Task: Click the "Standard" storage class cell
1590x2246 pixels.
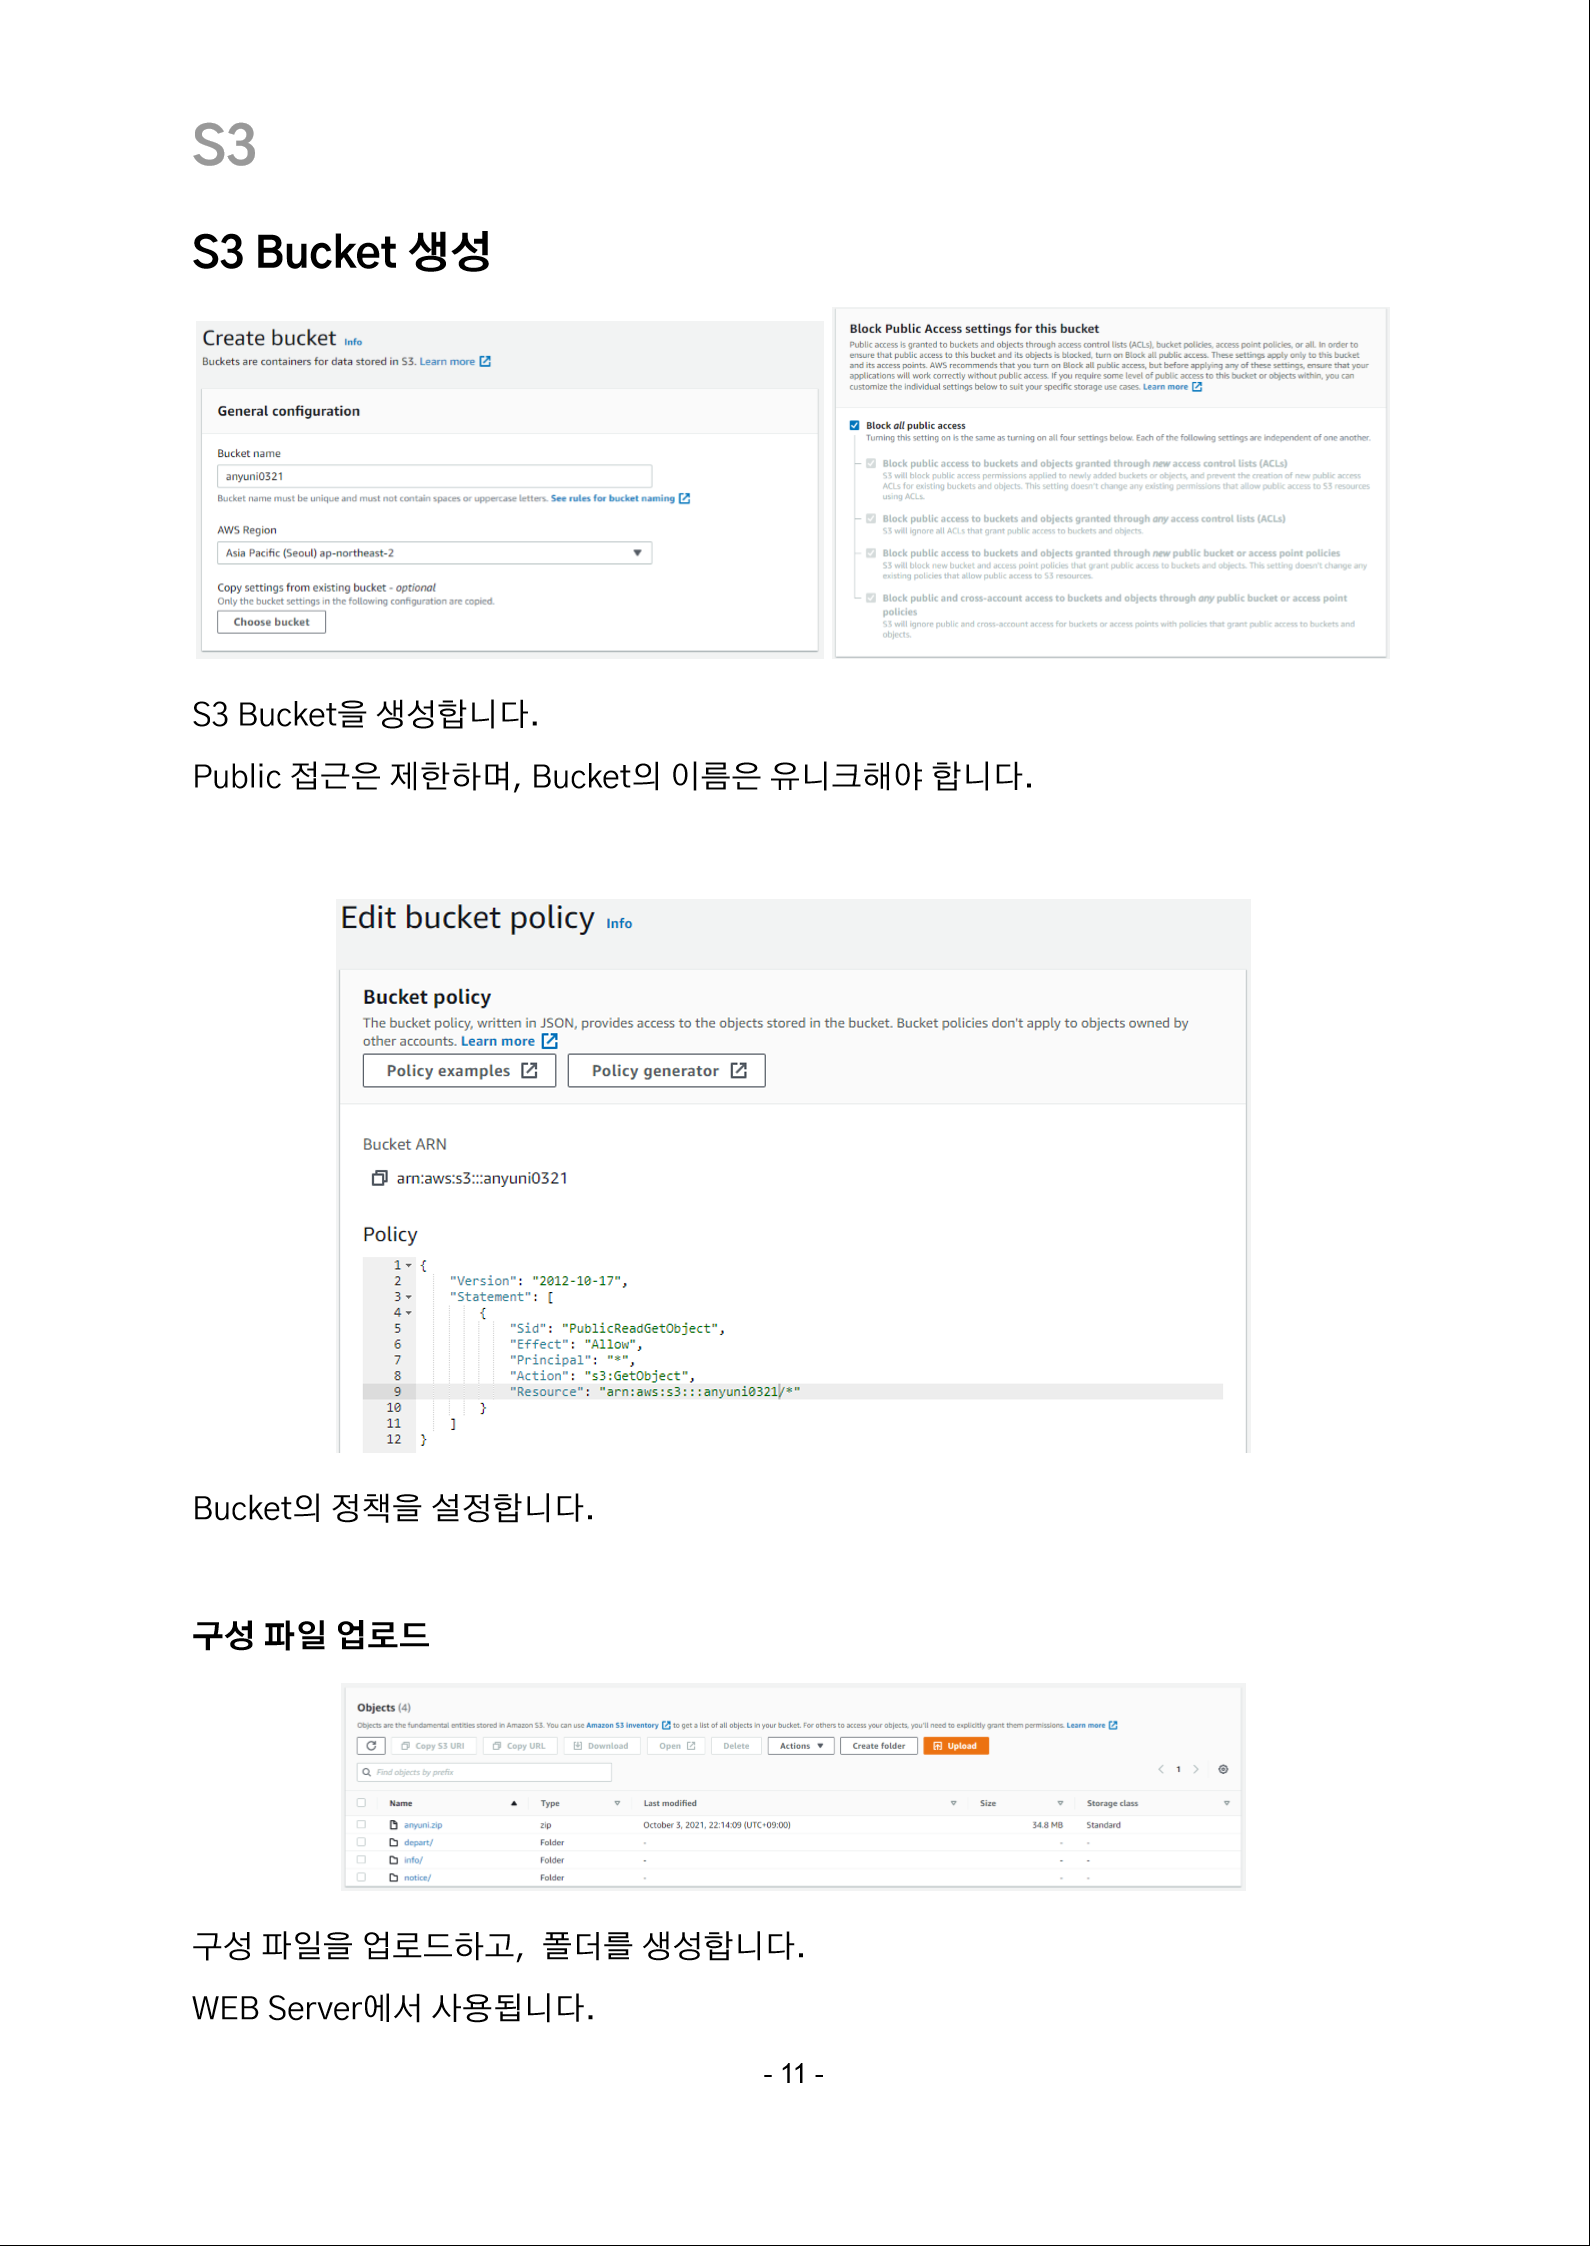Action: coord(1103,1825)
